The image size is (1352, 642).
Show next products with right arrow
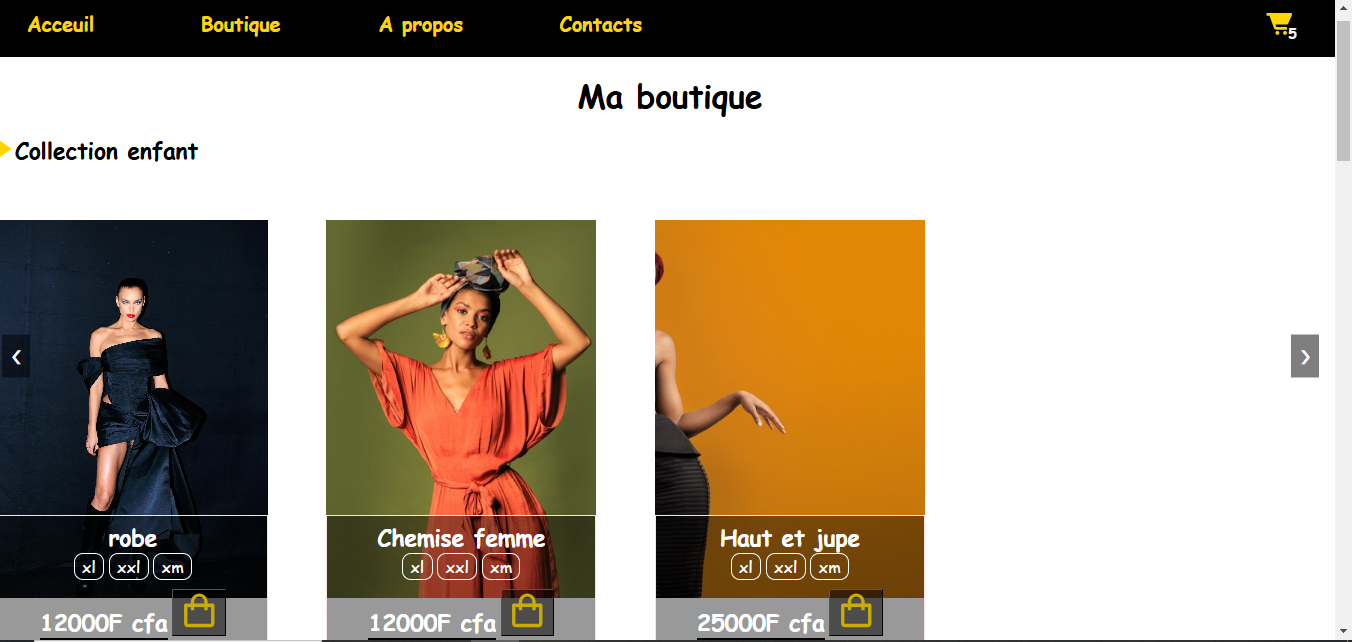pyautogui.click(x=1305, y=356)
